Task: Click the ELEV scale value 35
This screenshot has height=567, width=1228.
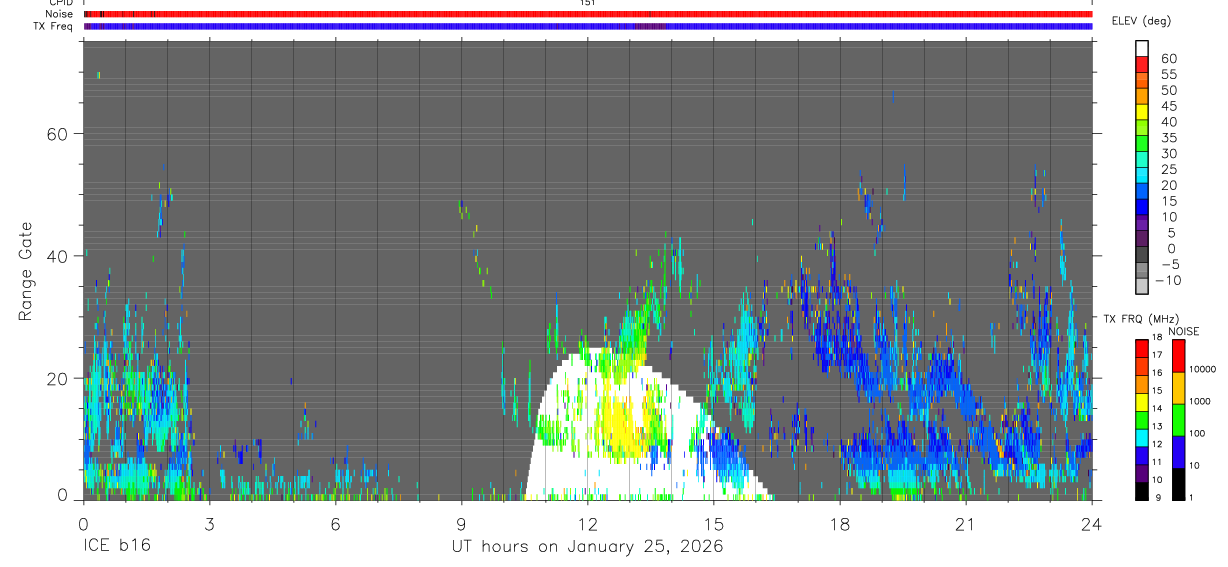Action: tap(1167, 137)
